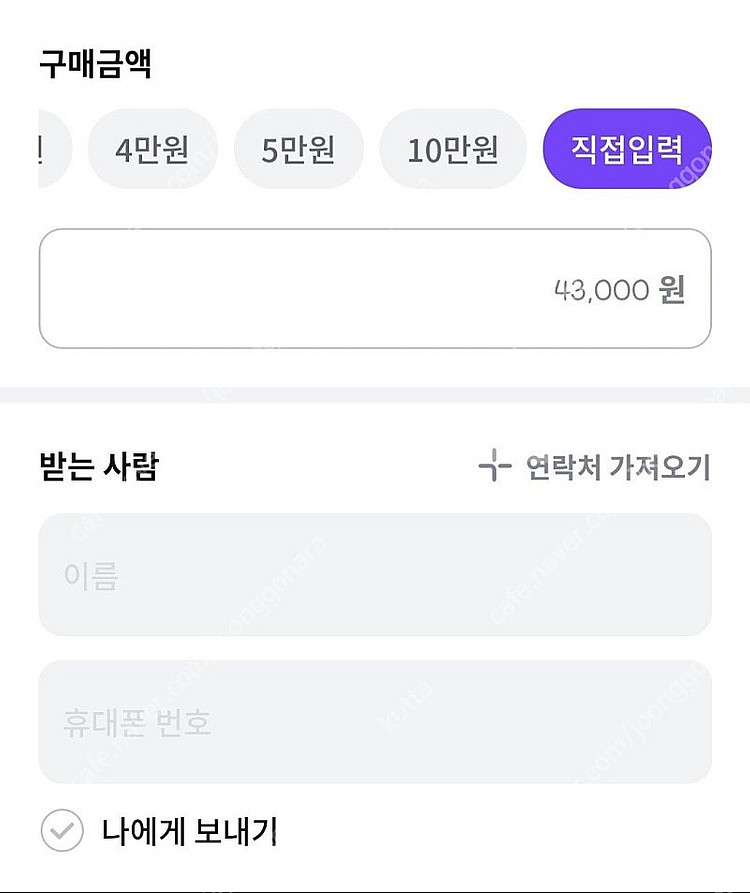The width and height of the screenshot is (750, 893).
Task: Click the plus icon beside 연락처 가져오기
Action: (494, 466)
